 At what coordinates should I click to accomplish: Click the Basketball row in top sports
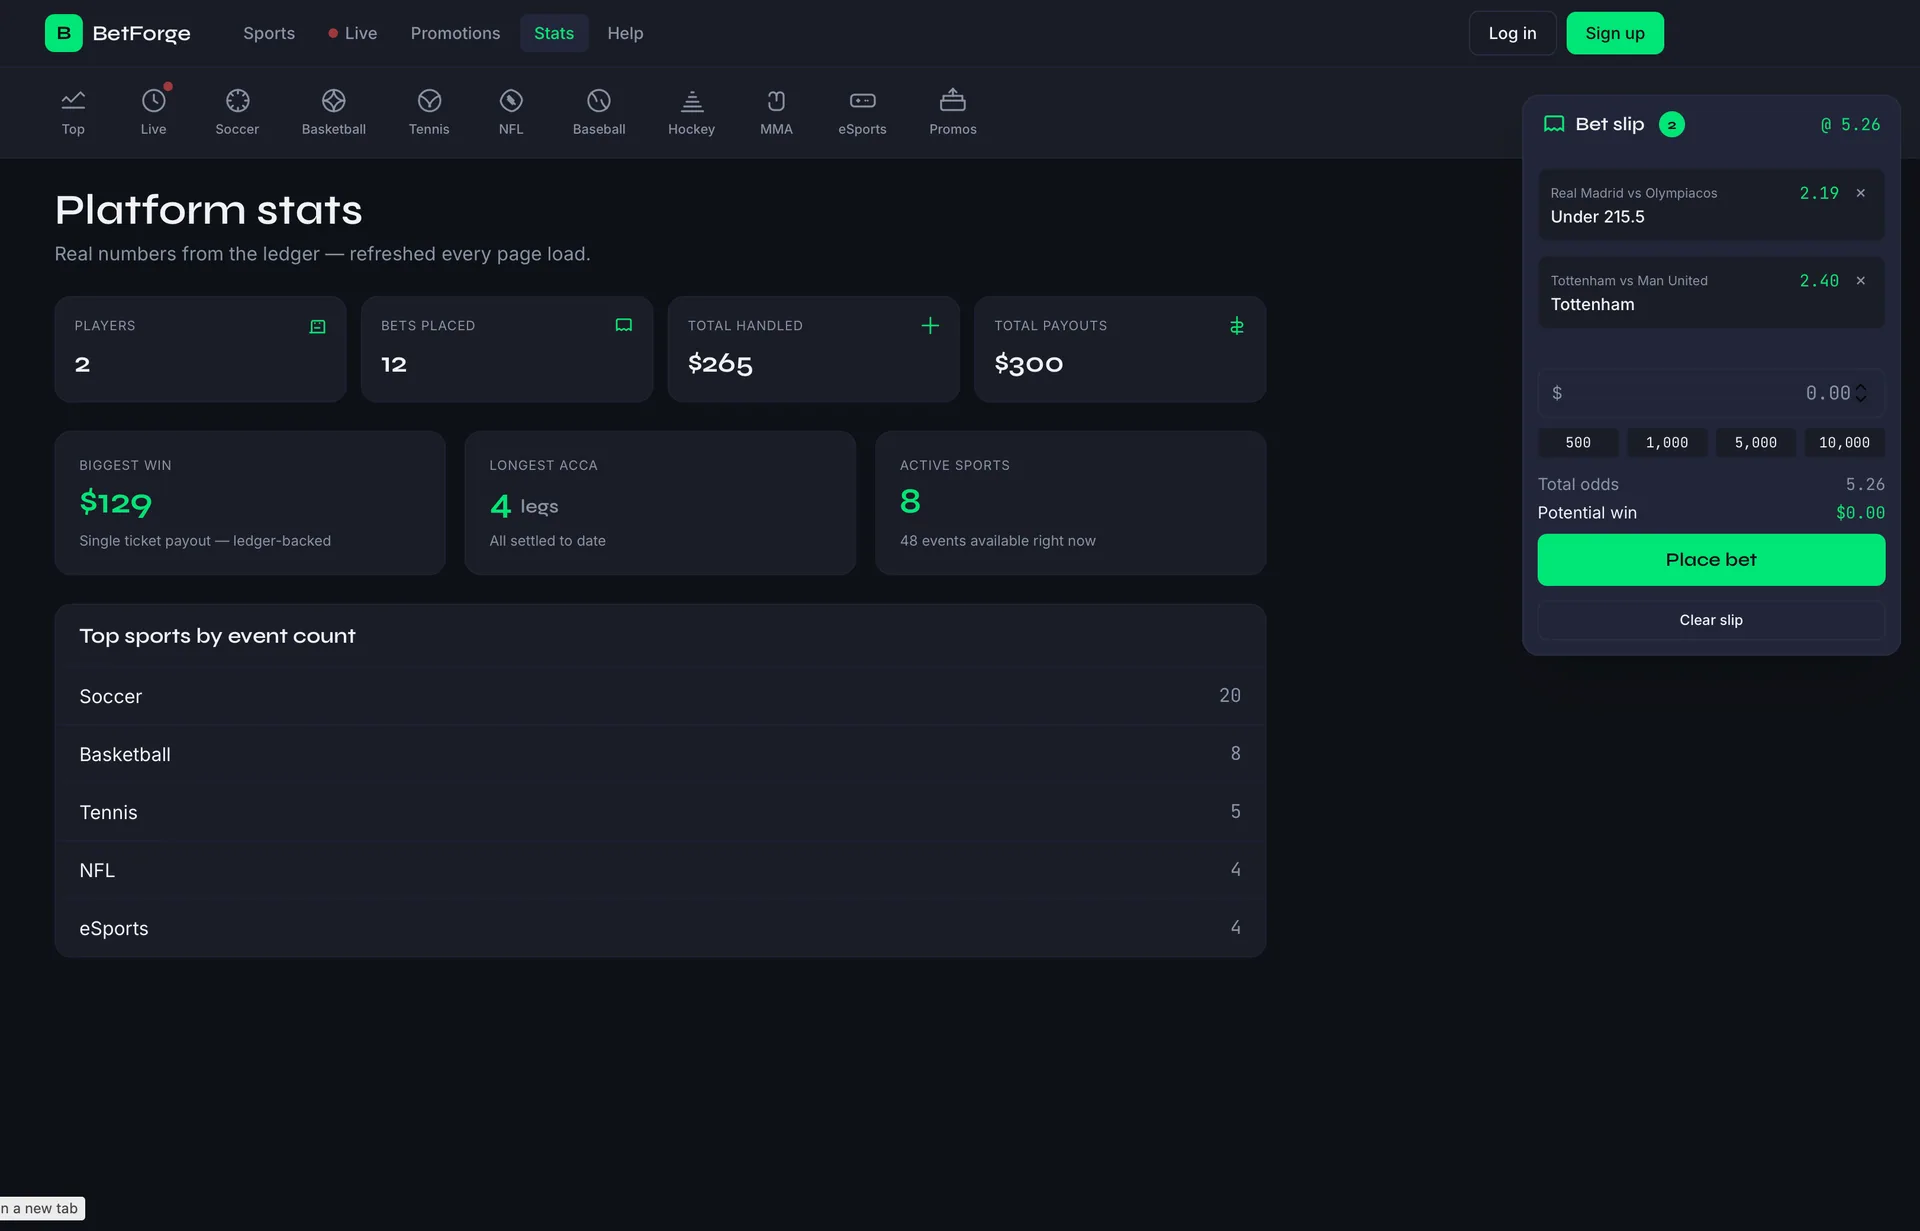pyautogui.click(x=660, y=754)
